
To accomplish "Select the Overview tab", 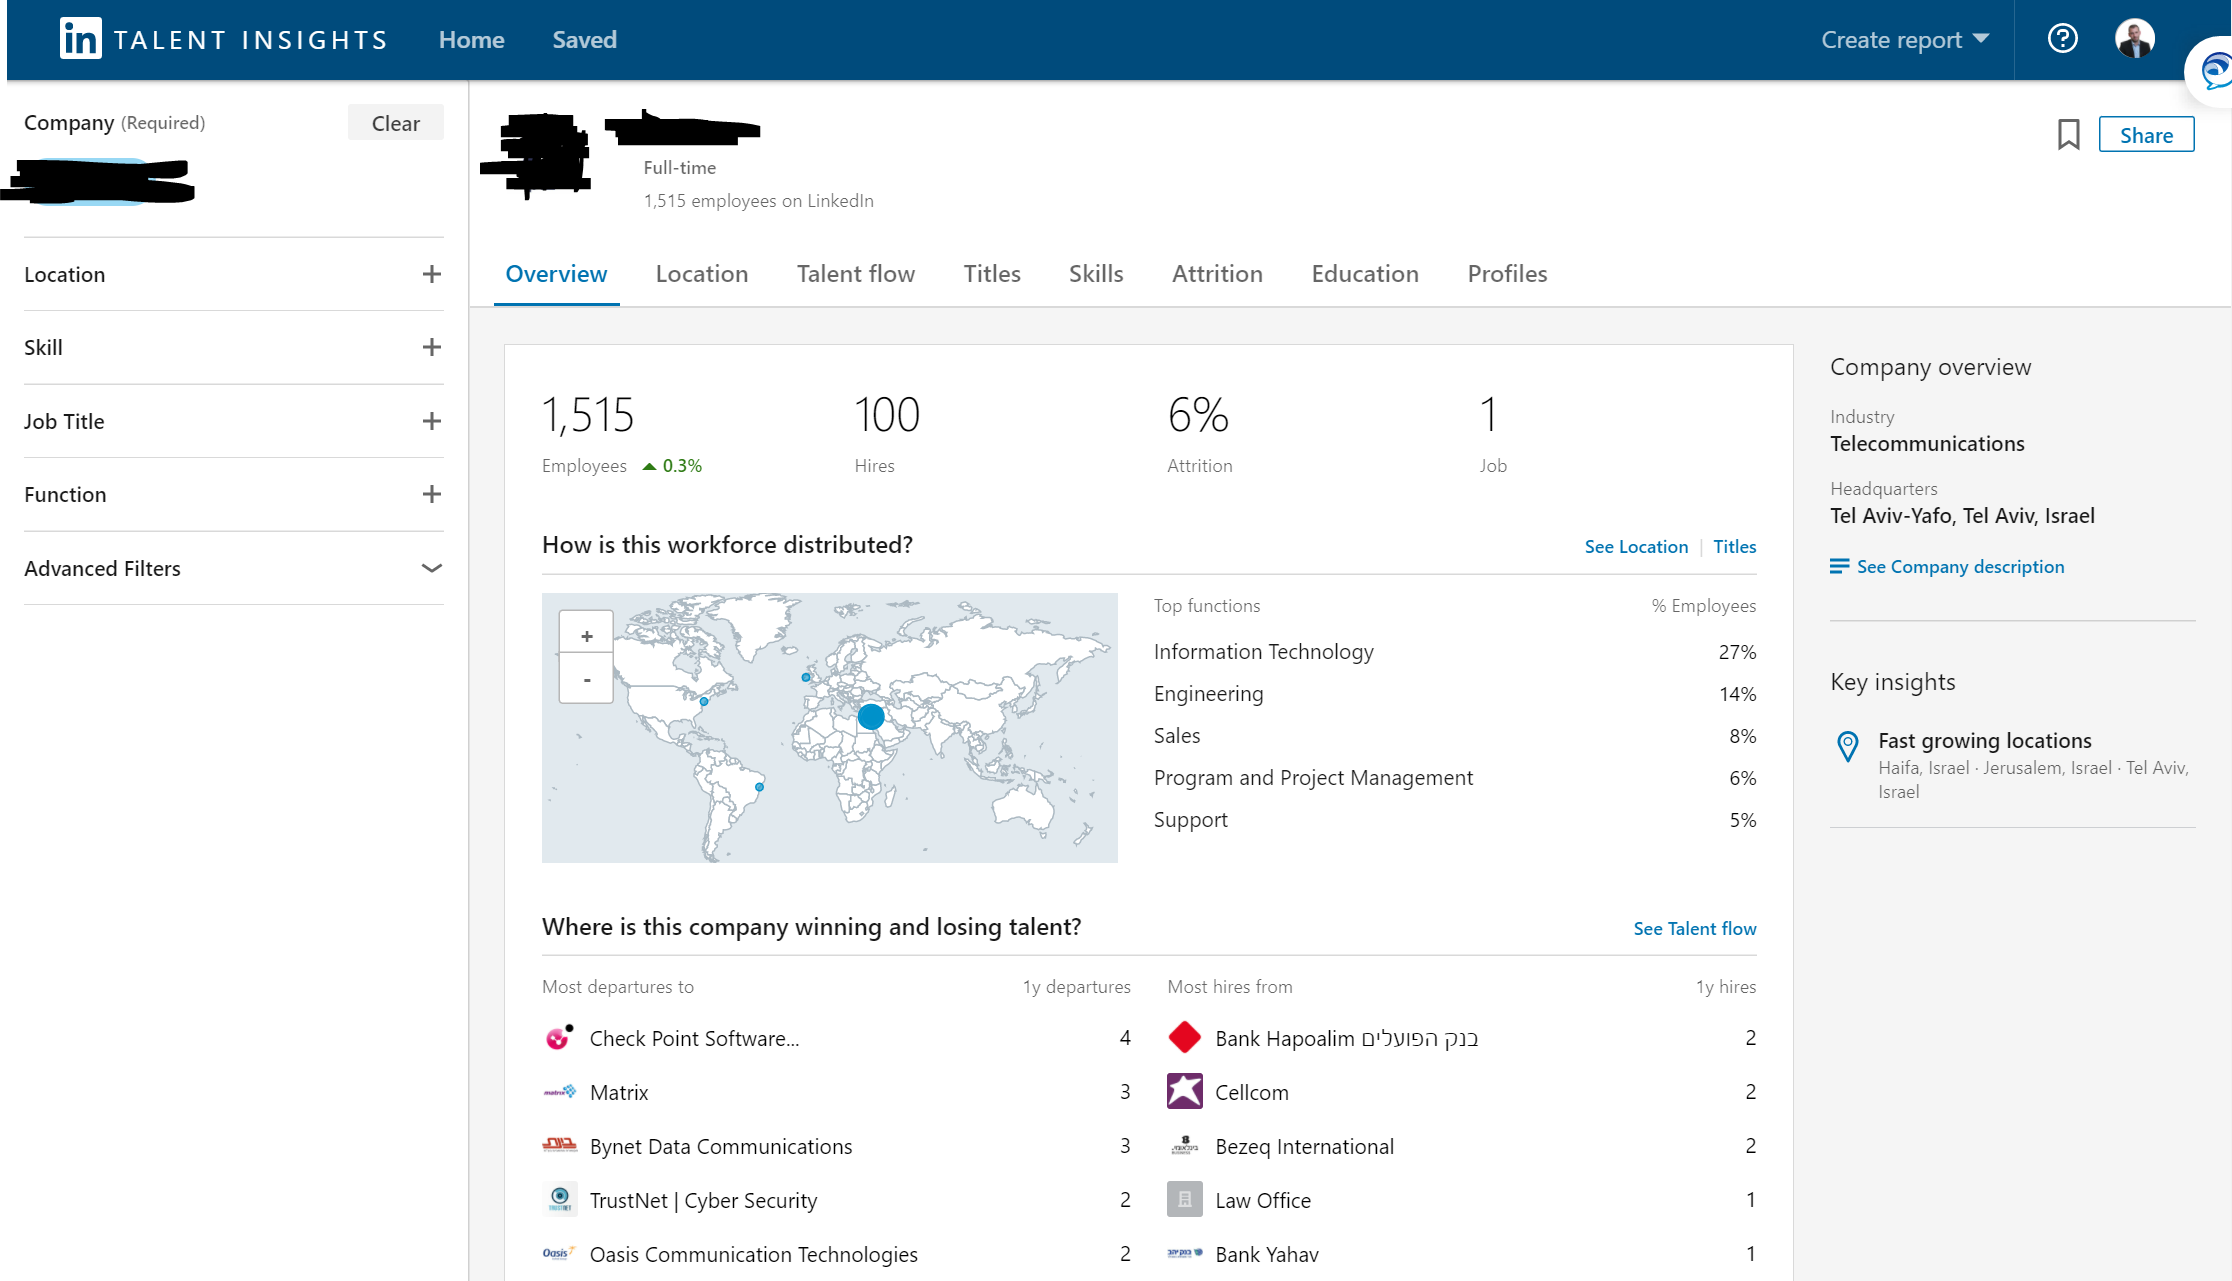I will click(x=556, y=274).
